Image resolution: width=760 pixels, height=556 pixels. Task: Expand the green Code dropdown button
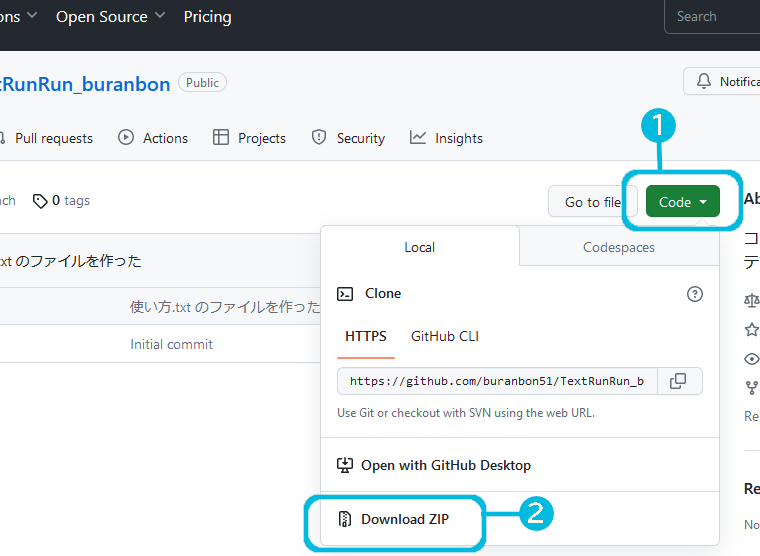pyautogui.click(x=682, y=202)
